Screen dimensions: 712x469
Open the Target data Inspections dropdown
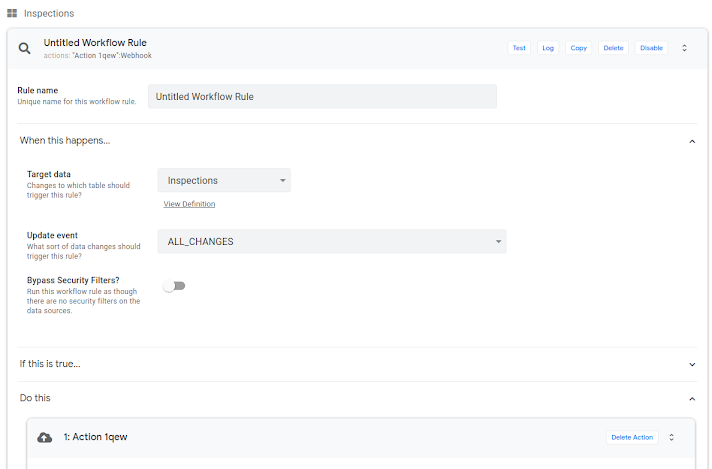(x=224, y=181)
